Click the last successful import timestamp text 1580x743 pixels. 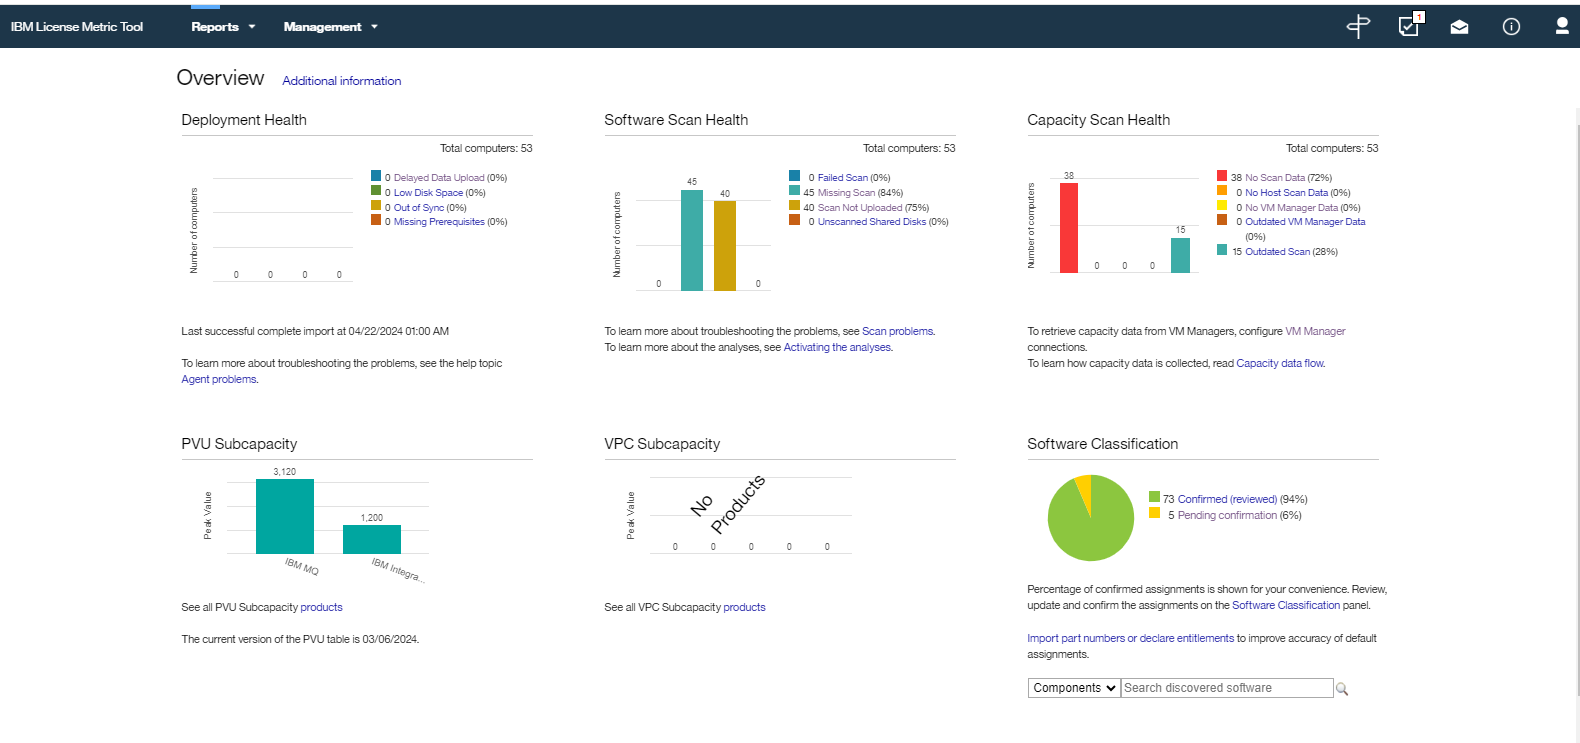[315, 331]
